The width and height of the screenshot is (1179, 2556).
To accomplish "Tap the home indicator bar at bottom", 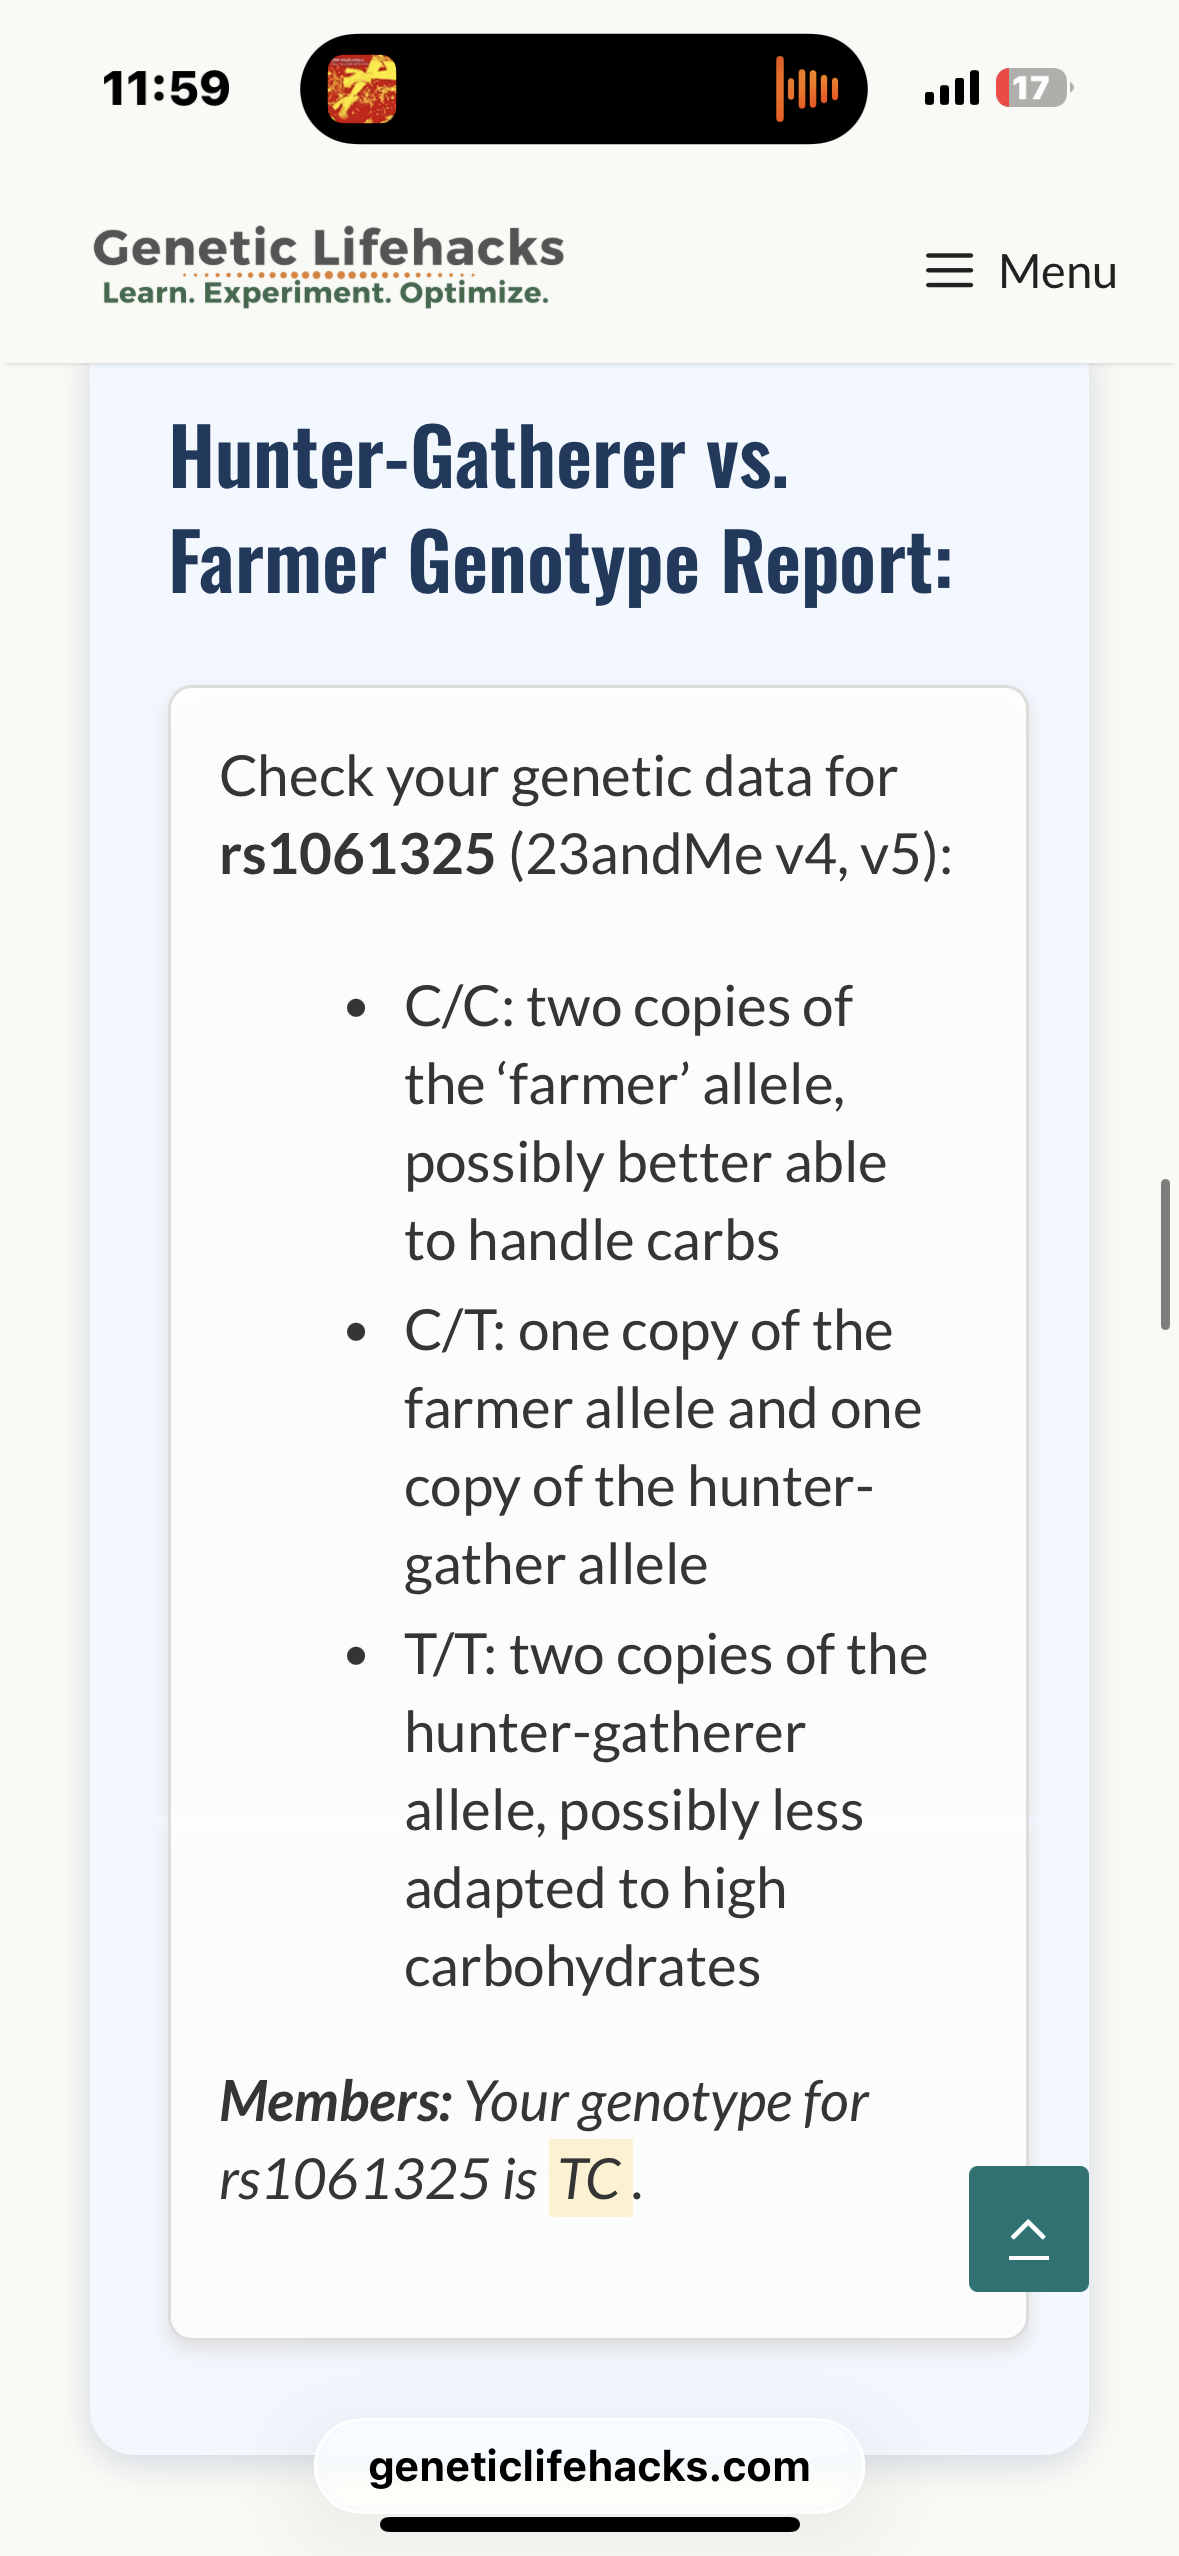I will 589,2525.
